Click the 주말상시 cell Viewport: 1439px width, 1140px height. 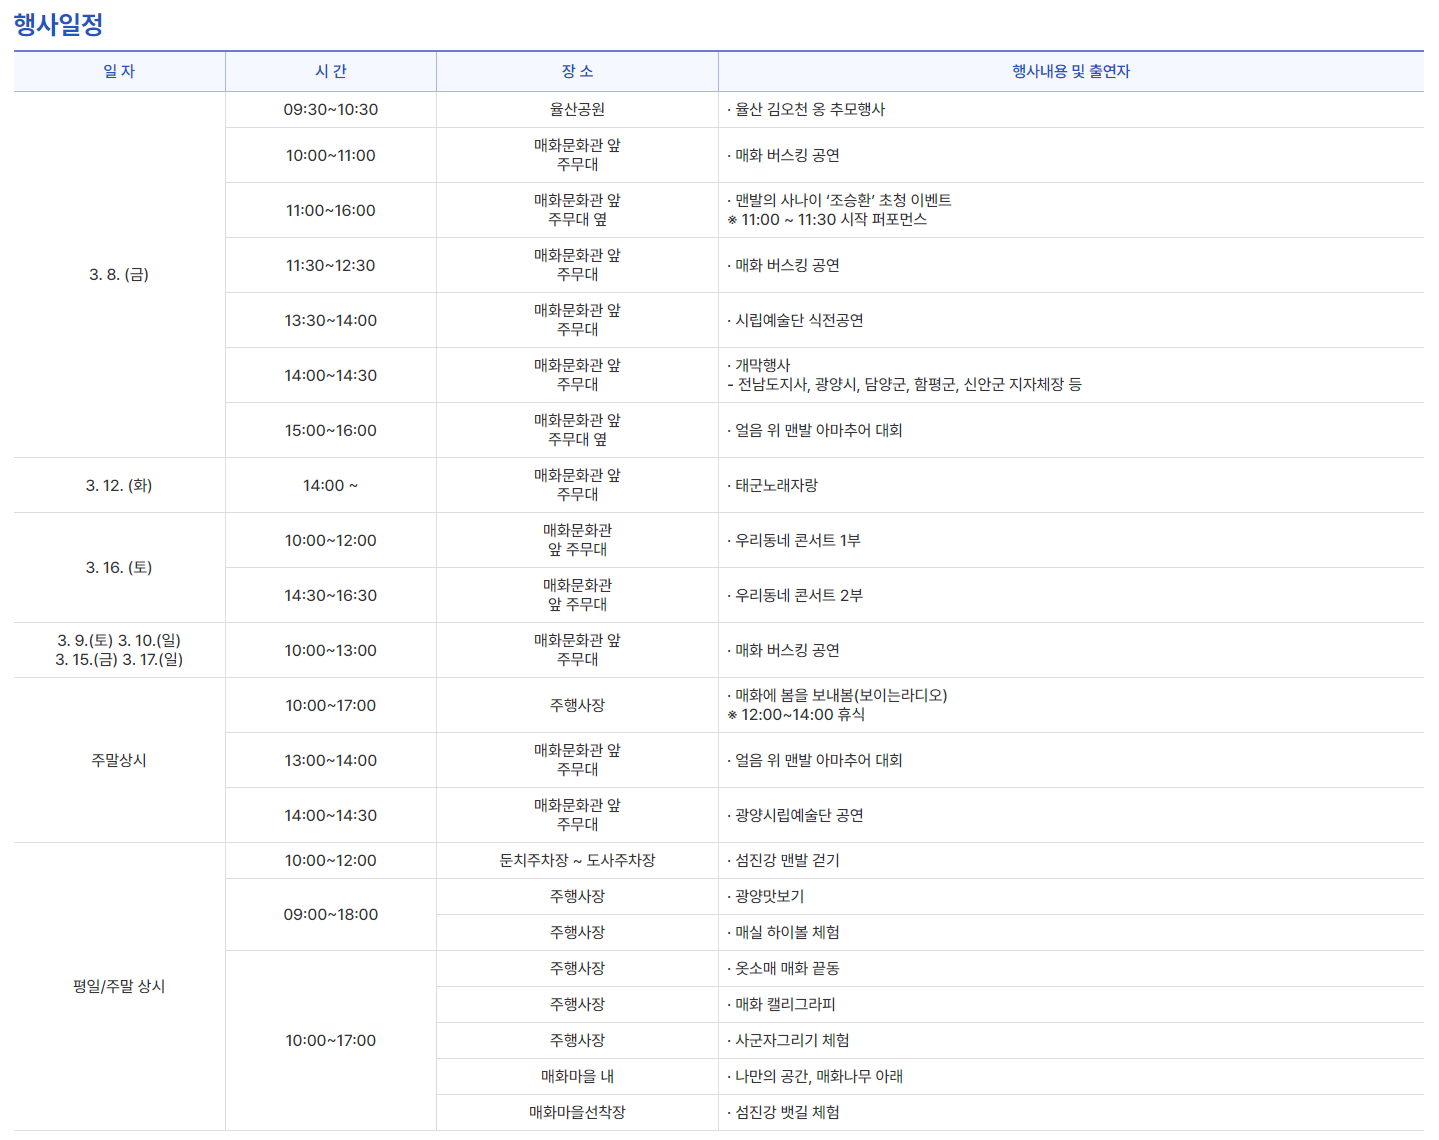[119, 760]
